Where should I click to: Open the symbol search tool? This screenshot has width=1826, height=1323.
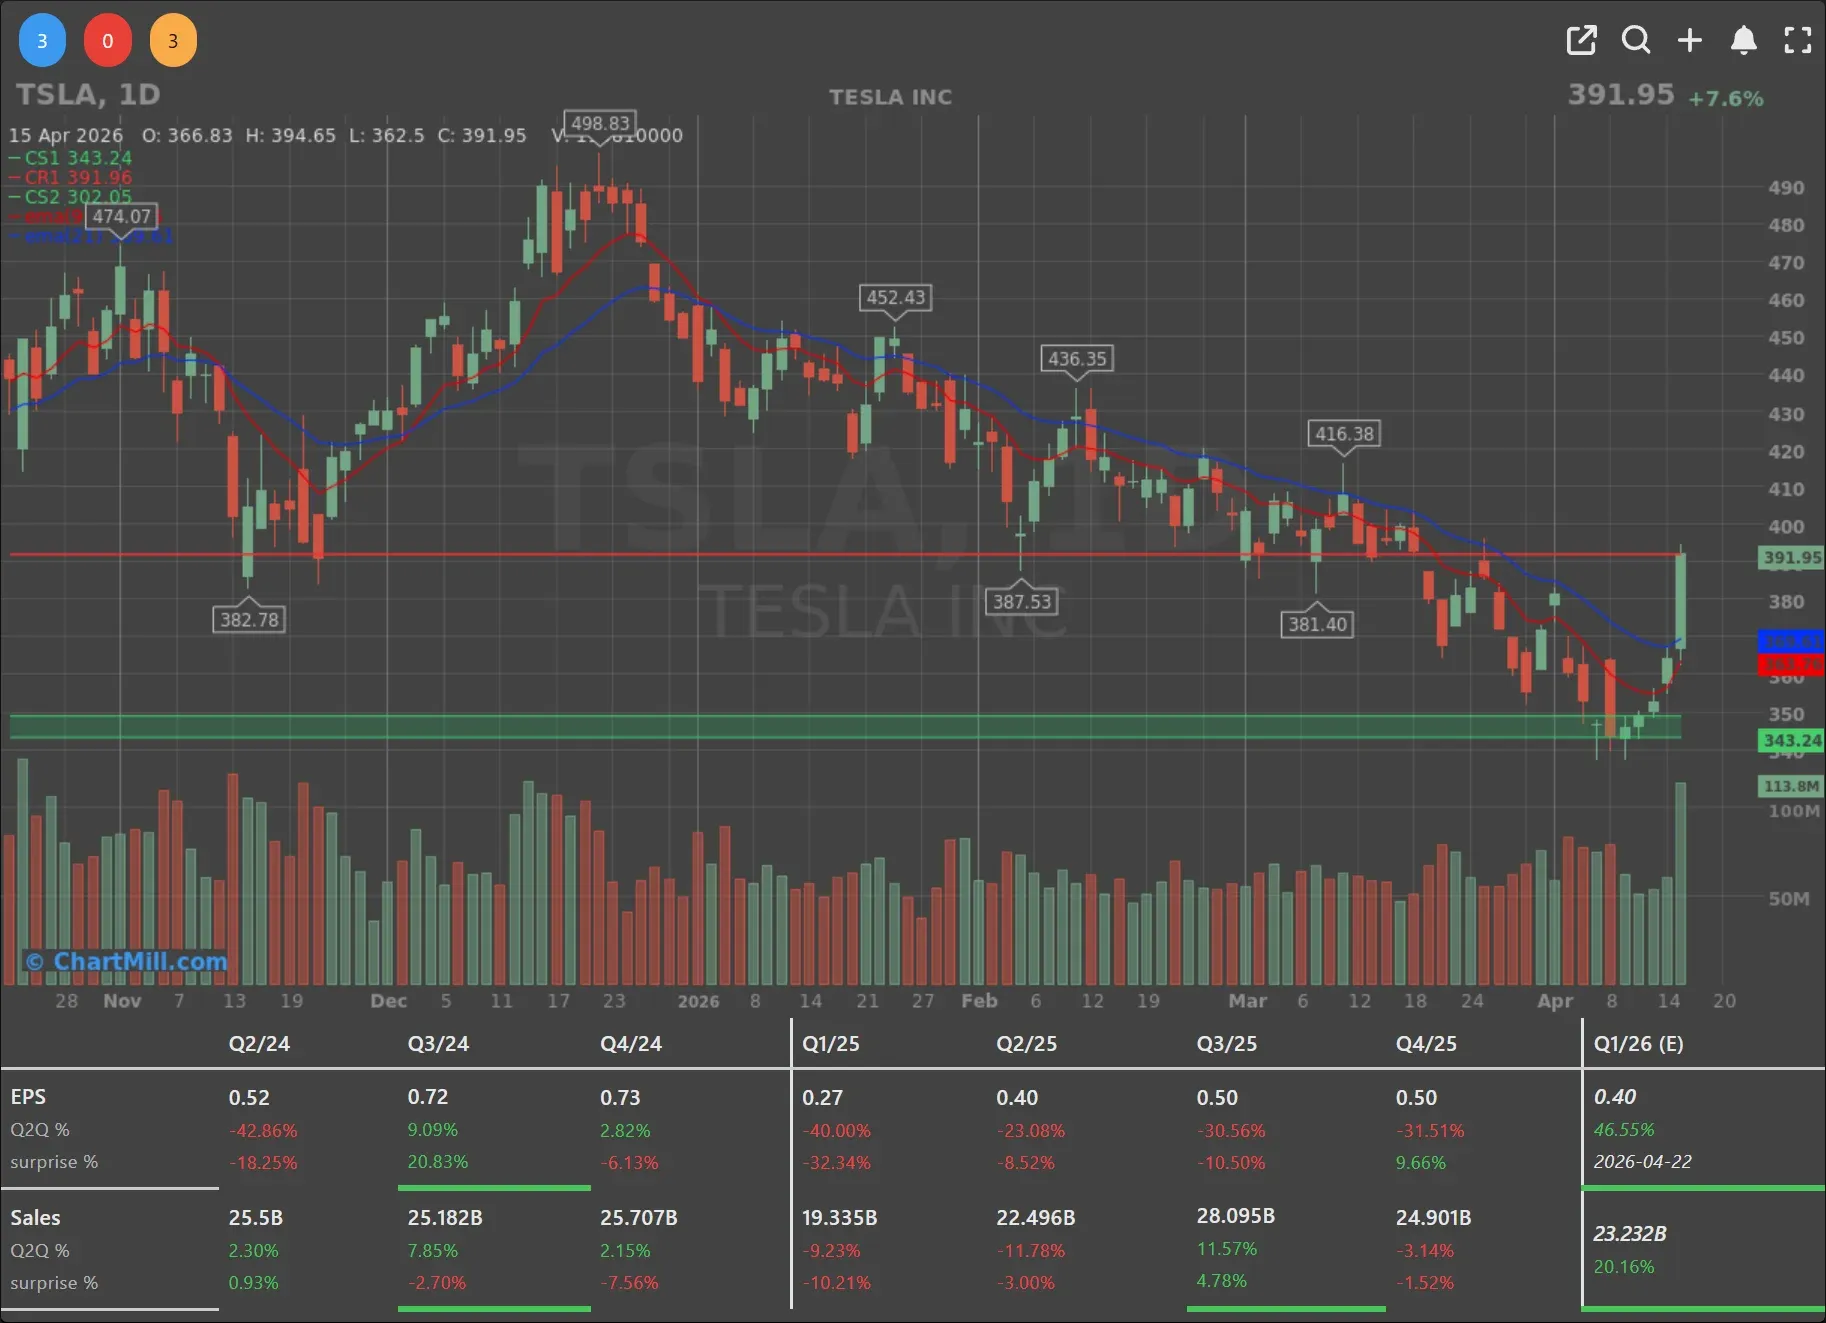[x=1636, y=40]
